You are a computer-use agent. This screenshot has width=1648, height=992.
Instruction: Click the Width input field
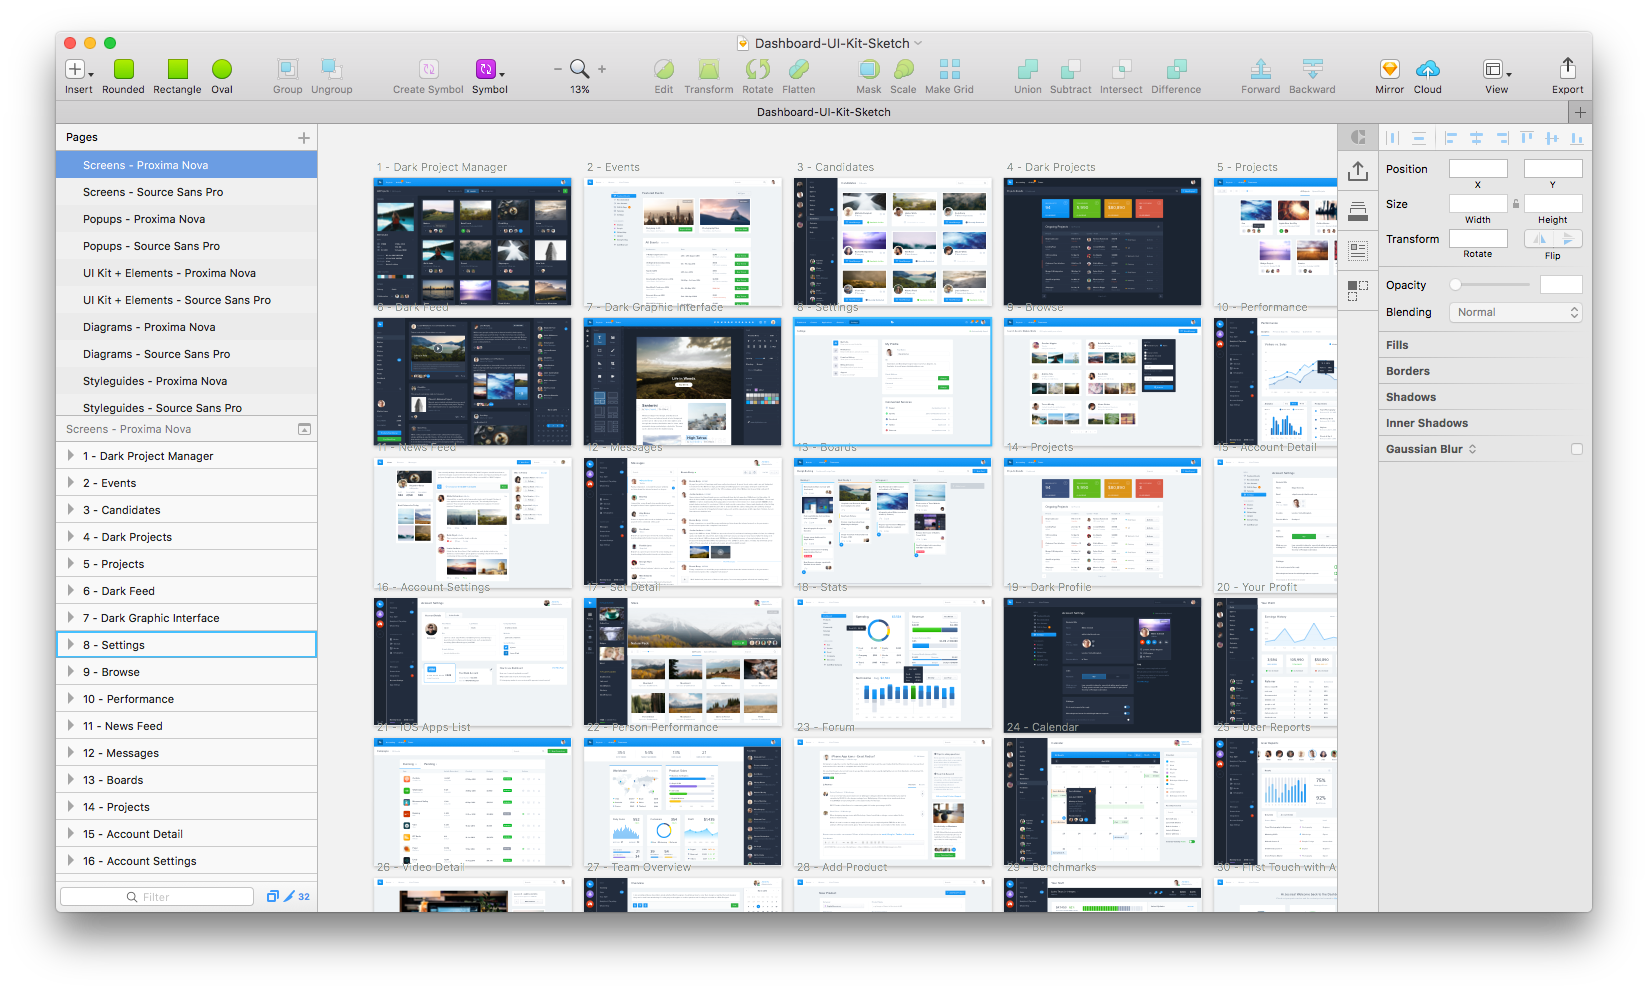(1478, 204)
